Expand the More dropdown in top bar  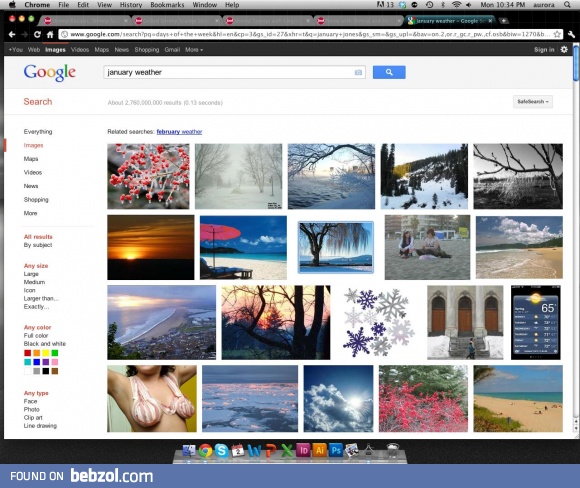coord(194,50)
